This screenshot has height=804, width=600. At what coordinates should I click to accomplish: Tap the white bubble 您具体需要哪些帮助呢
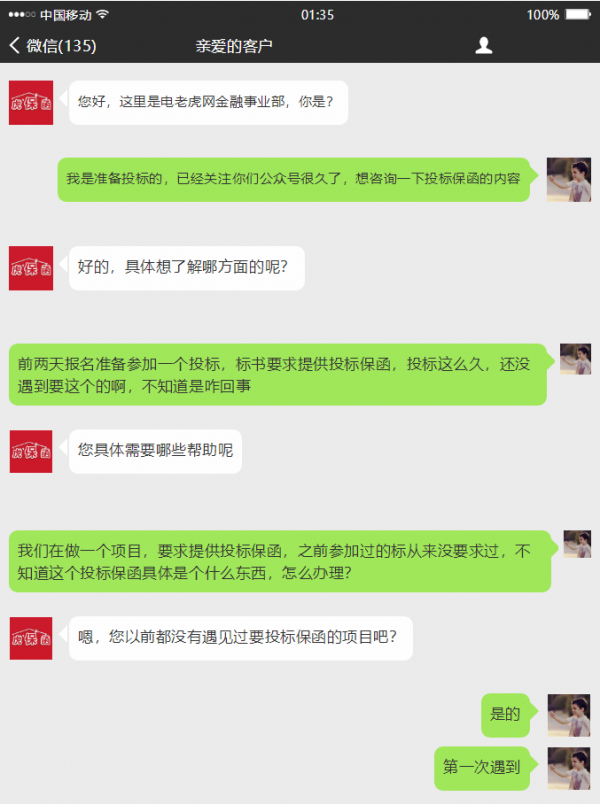[x=155, y=451]
